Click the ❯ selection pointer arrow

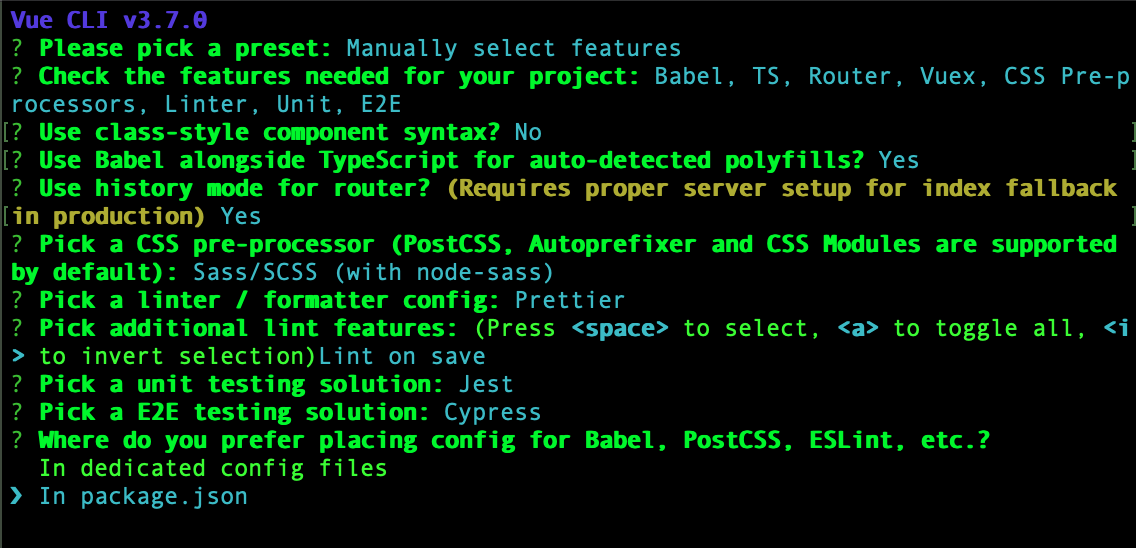[18, 497]
